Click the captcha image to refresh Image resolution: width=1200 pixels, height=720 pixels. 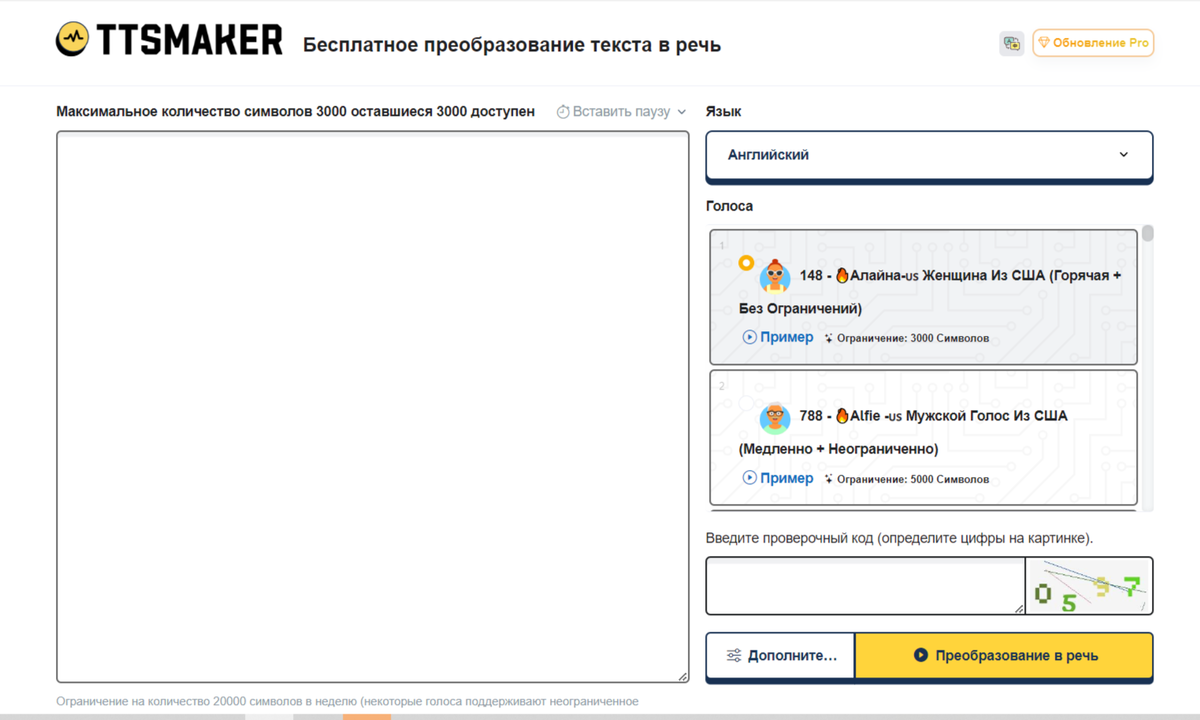[x=1089, y=586]
